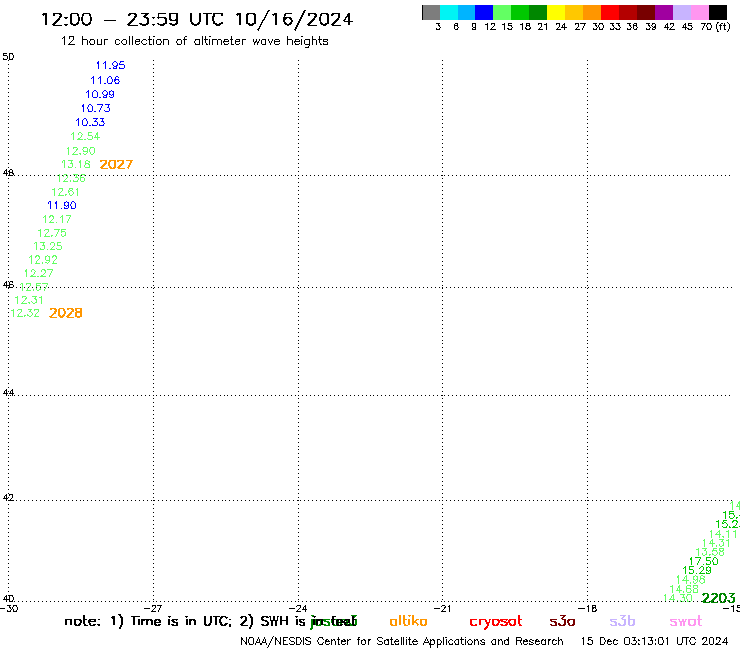Click the wave height value 10.73
The height and width of the screenshot is (650, 740).
click(96, 108)
